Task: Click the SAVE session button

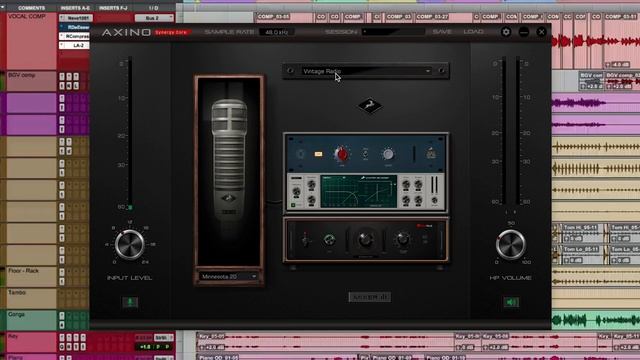Action: (x=442, y=32)
